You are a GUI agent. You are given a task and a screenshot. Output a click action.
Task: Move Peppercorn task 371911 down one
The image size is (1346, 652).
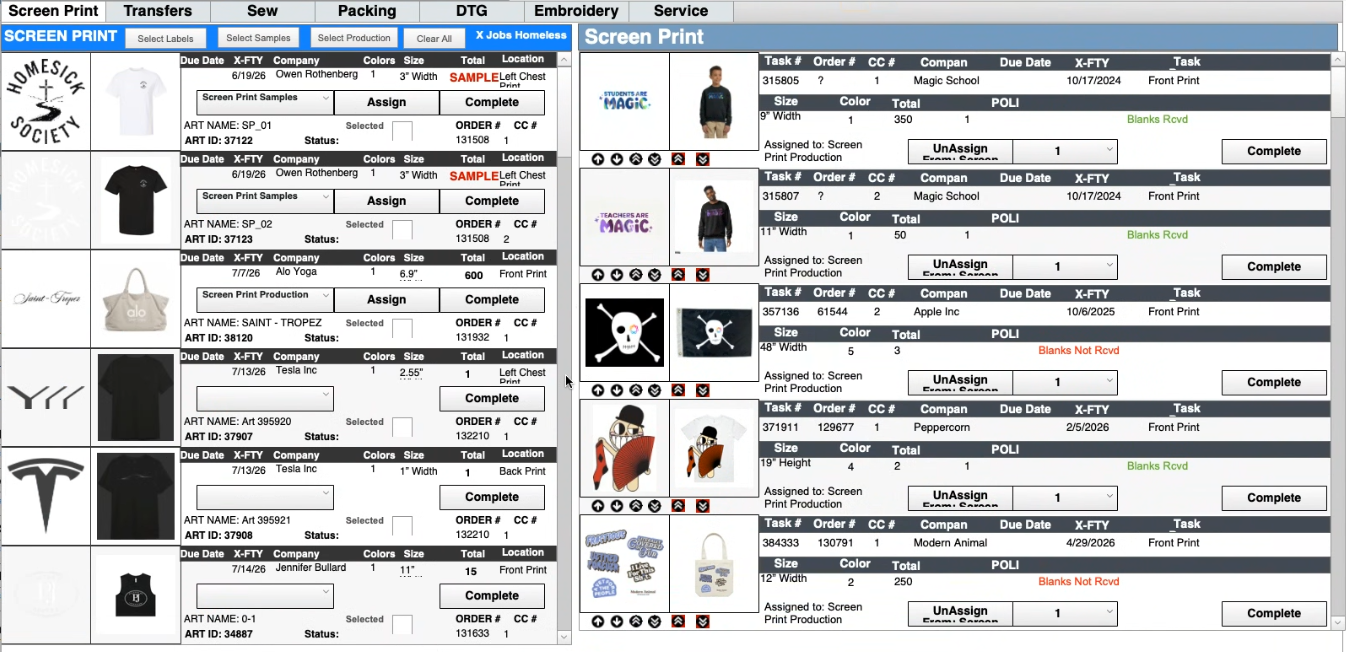point(616,506)
